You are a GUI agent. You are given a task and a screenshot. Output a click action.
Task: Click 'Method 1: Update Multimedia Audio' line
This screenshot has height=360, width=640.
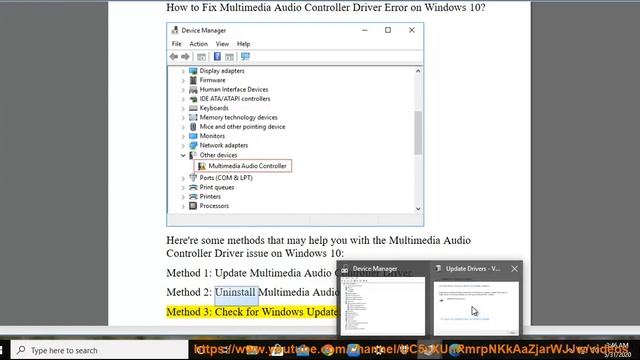(x=252, y=273)
